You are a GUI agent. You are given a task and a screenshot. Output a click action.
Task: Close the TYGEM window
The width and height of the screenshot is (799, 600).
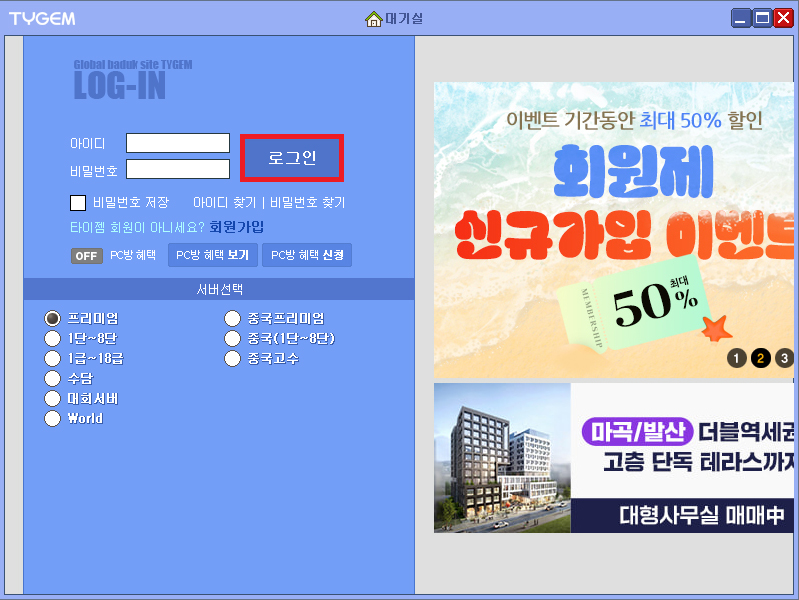[783, 18]
